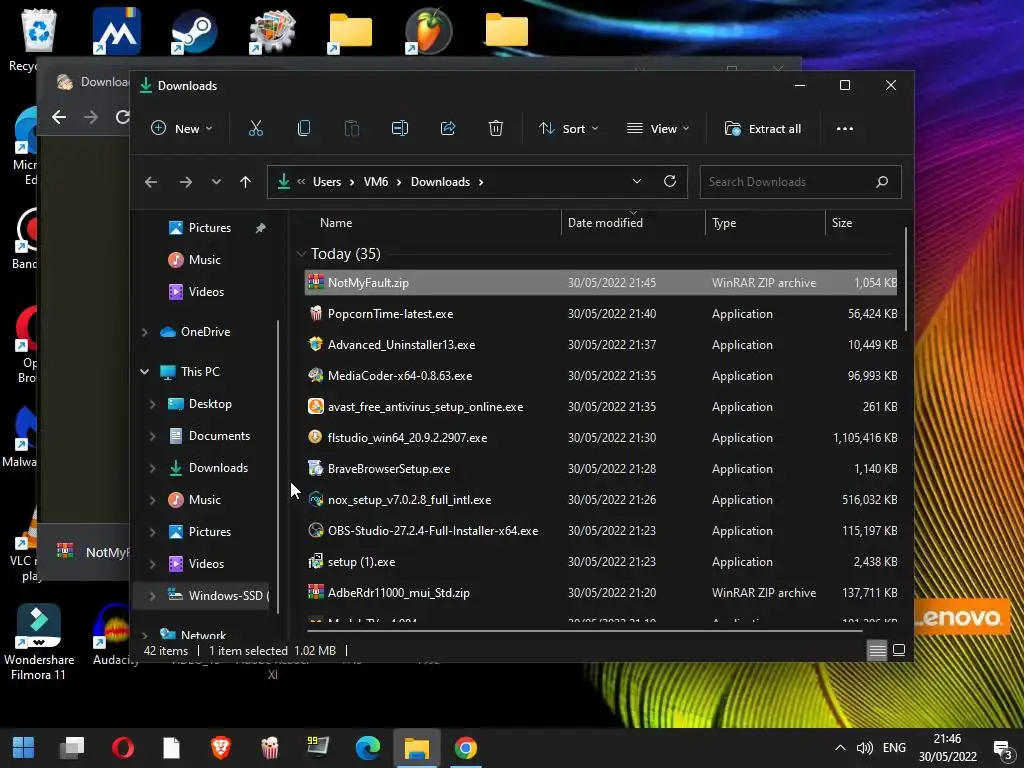1024x768 pixels.
Task: Sort by Size column header
Action: point(842,223)
